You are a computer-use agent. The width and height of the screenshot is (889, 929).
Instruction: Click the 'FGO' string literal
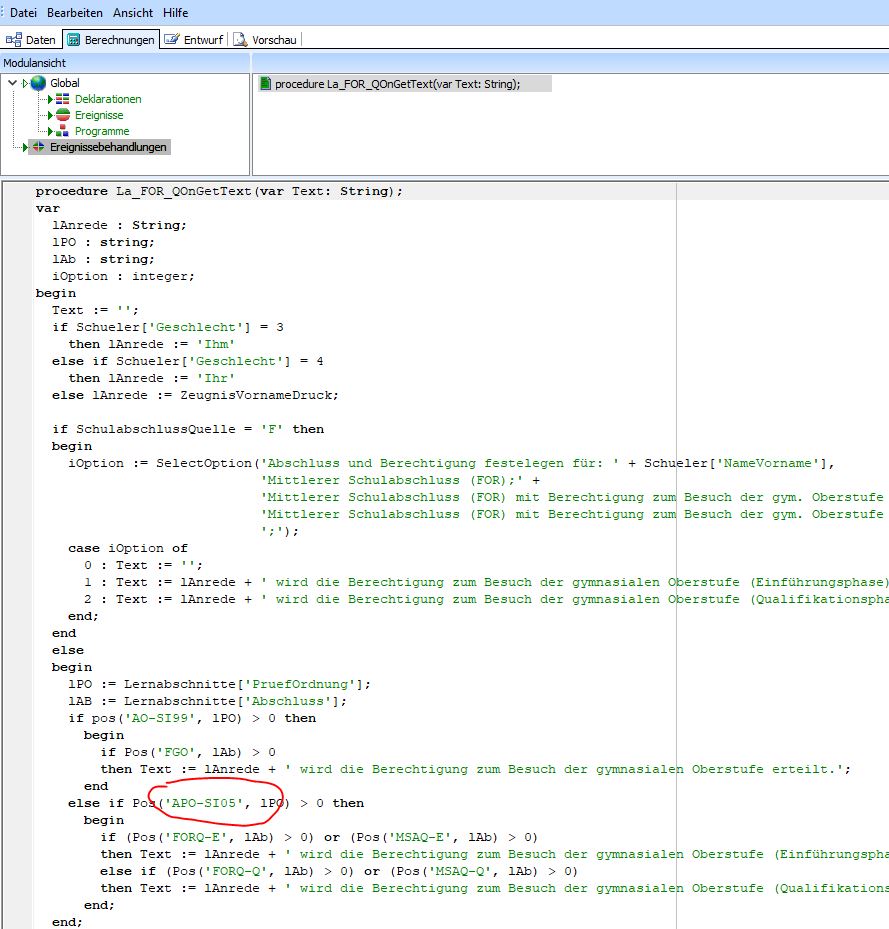pyautogui.click(x=176, y=752)
